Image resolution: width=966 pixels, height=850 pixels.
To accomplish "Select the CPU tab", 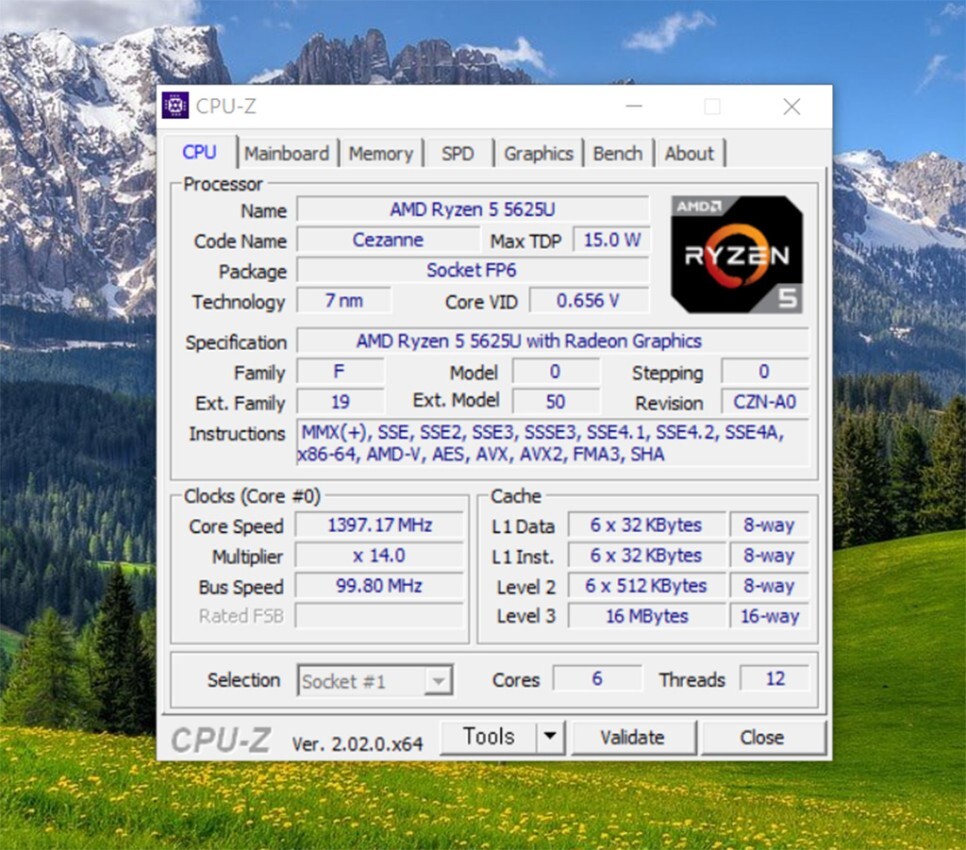I will pos(200,152).
